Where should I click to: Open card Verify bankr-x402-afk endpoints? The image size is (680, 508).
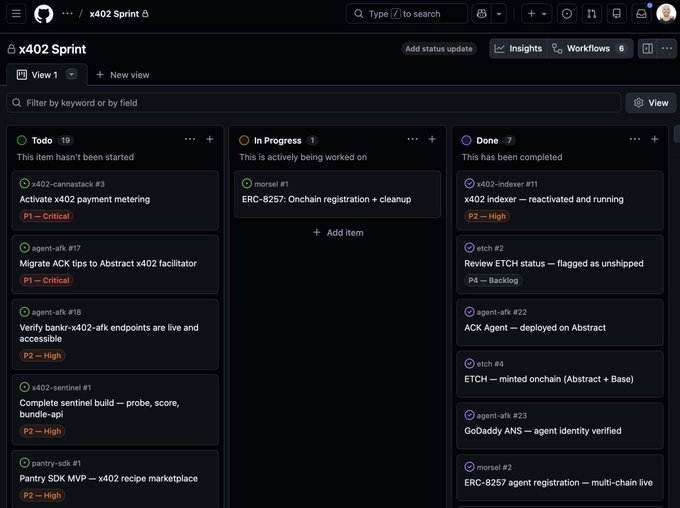[109, 333]
